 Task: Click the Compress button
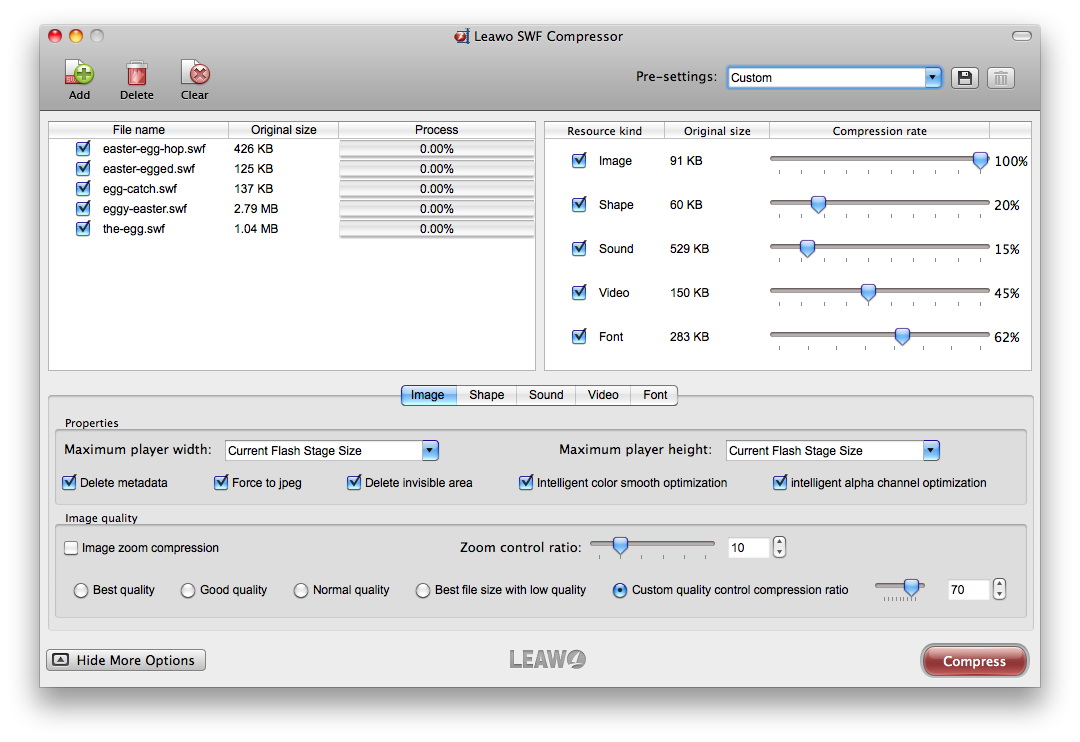tap(974, 661)
